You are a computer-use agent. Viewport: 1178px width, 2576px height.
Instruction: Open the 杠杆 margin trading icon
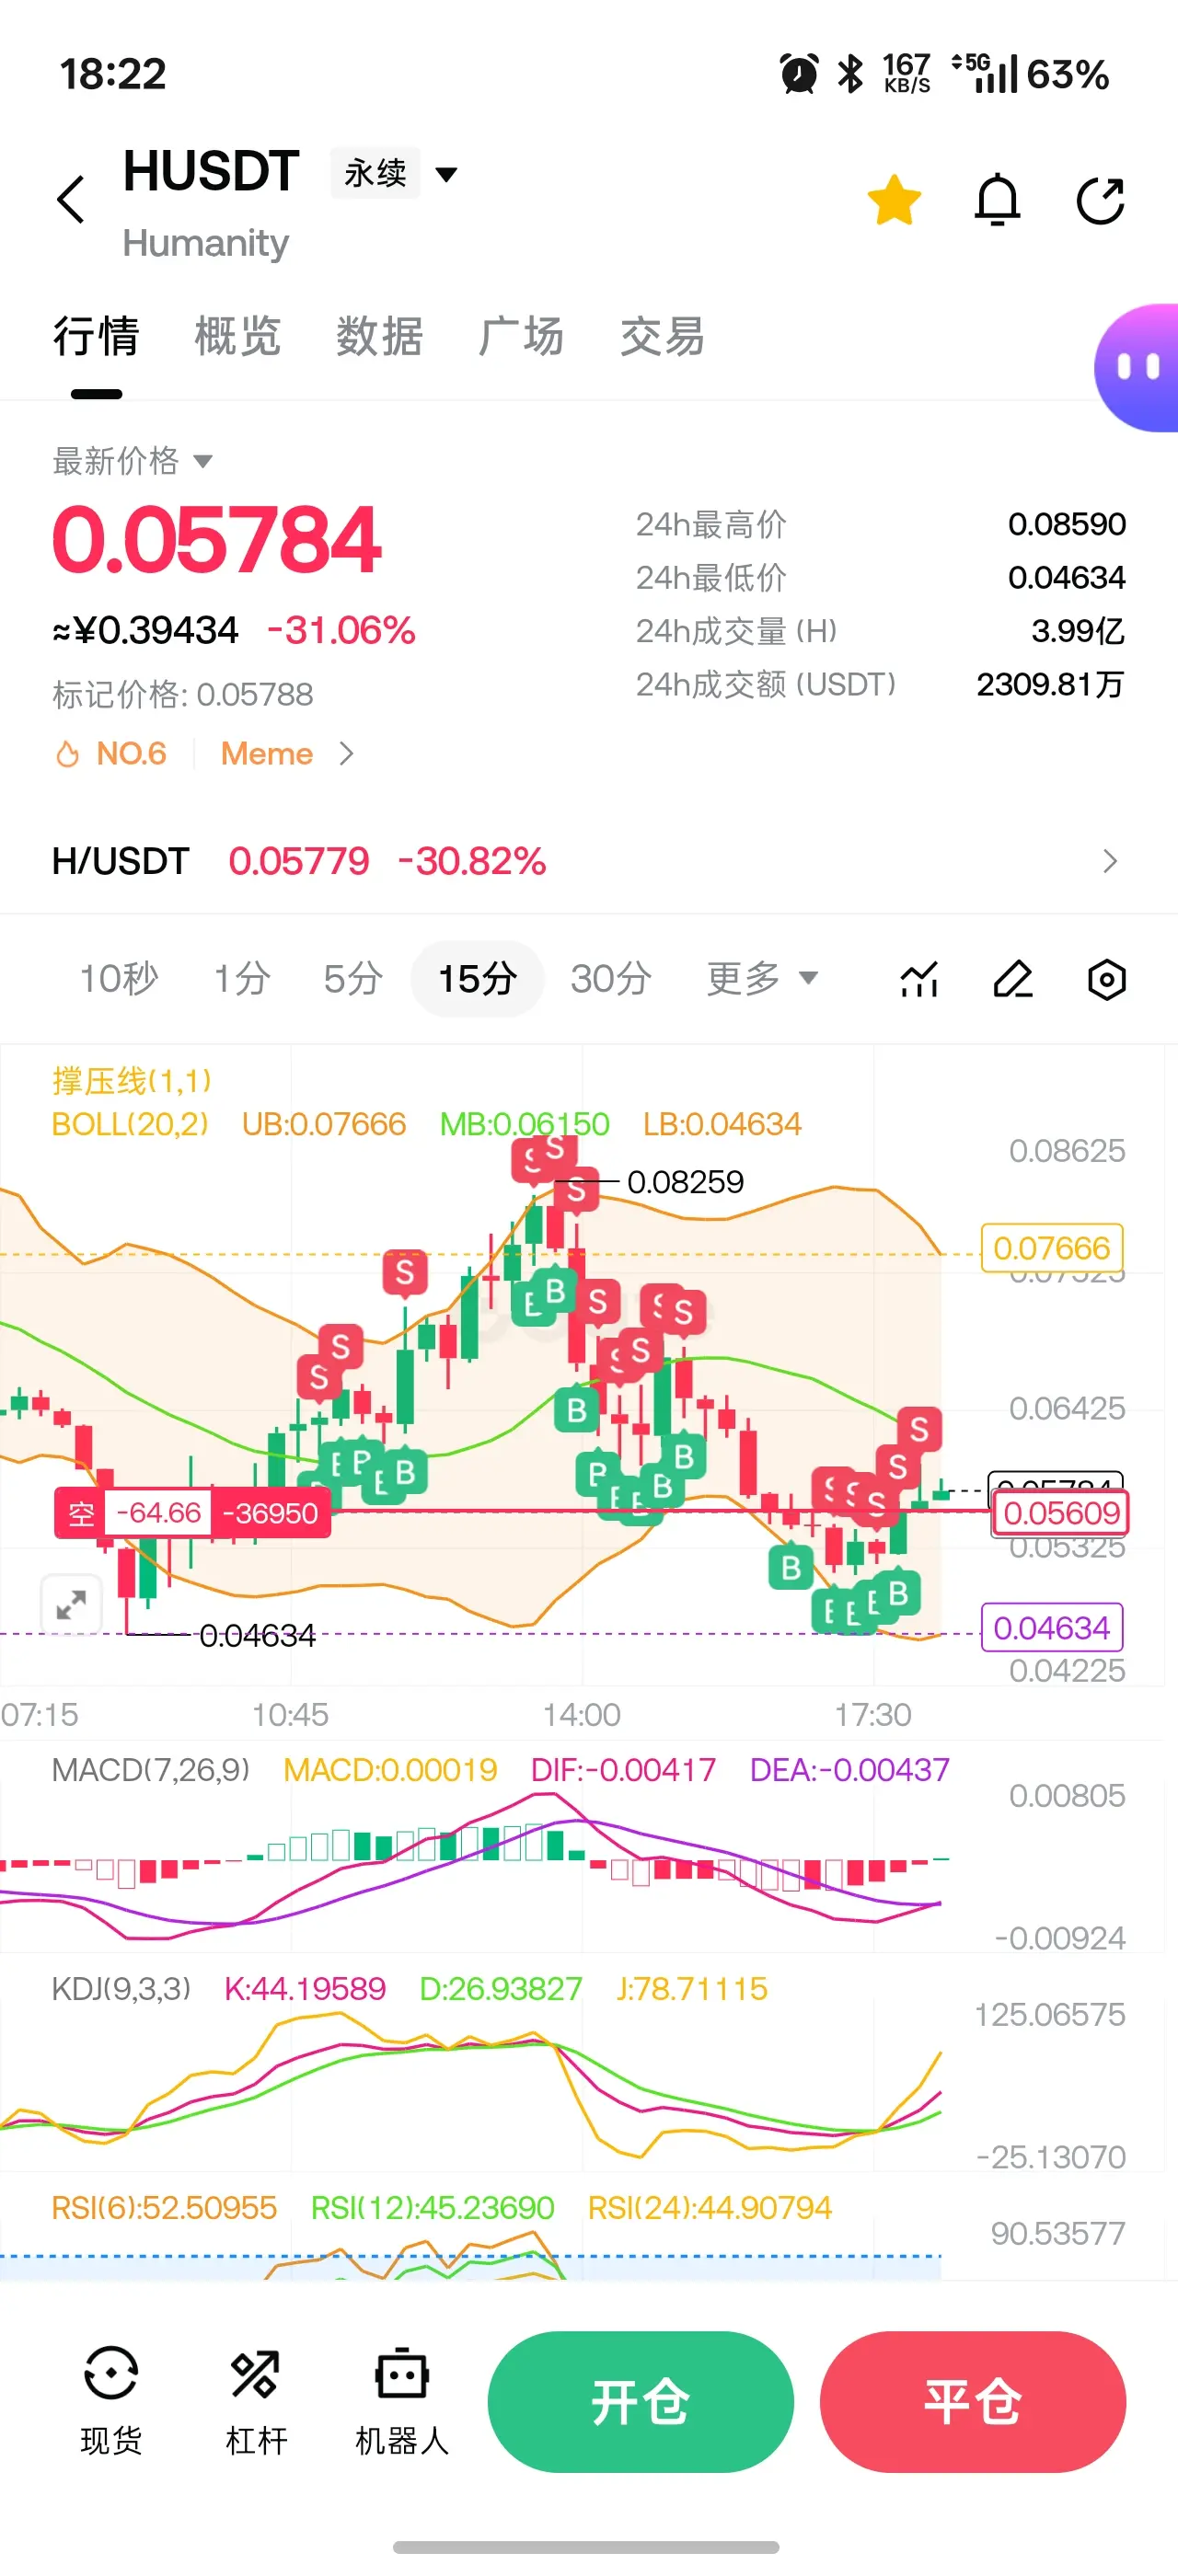256,2401
